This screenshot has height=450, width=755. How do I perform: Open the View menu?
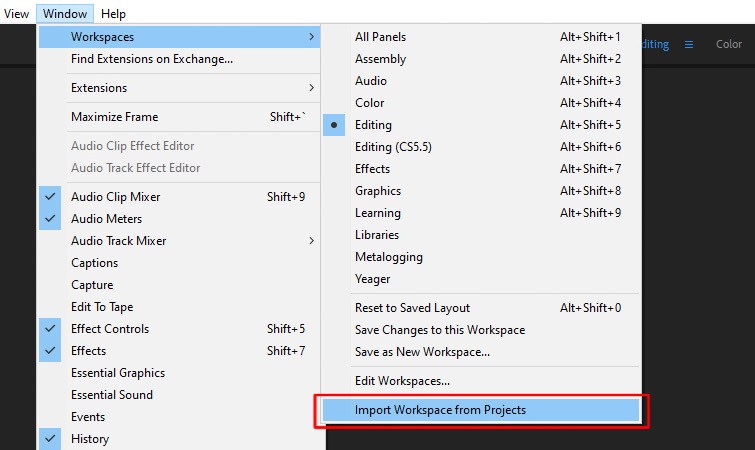(16, 13)
